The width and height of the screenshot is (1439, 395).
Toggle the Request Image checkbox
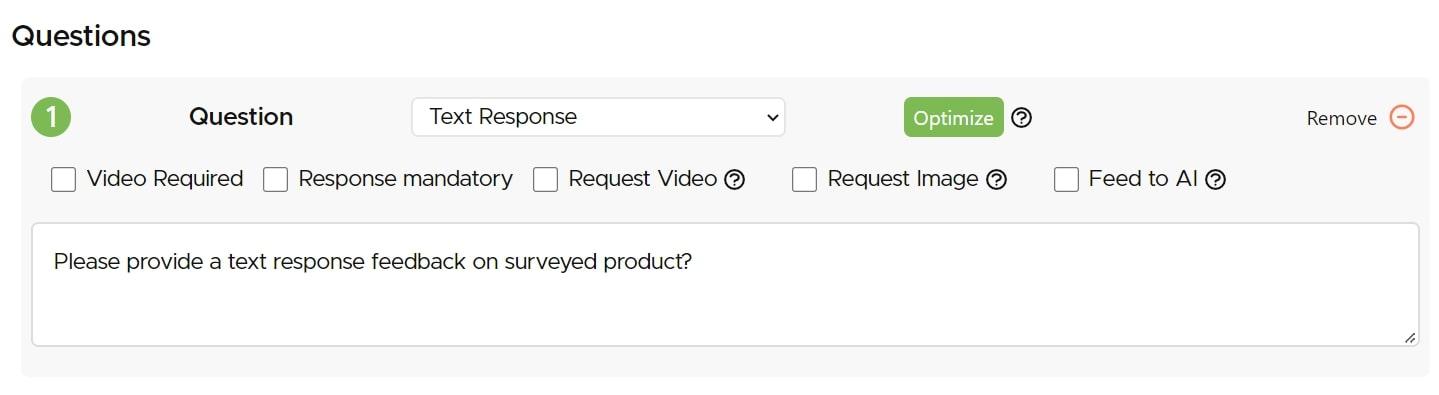(804, 179)
